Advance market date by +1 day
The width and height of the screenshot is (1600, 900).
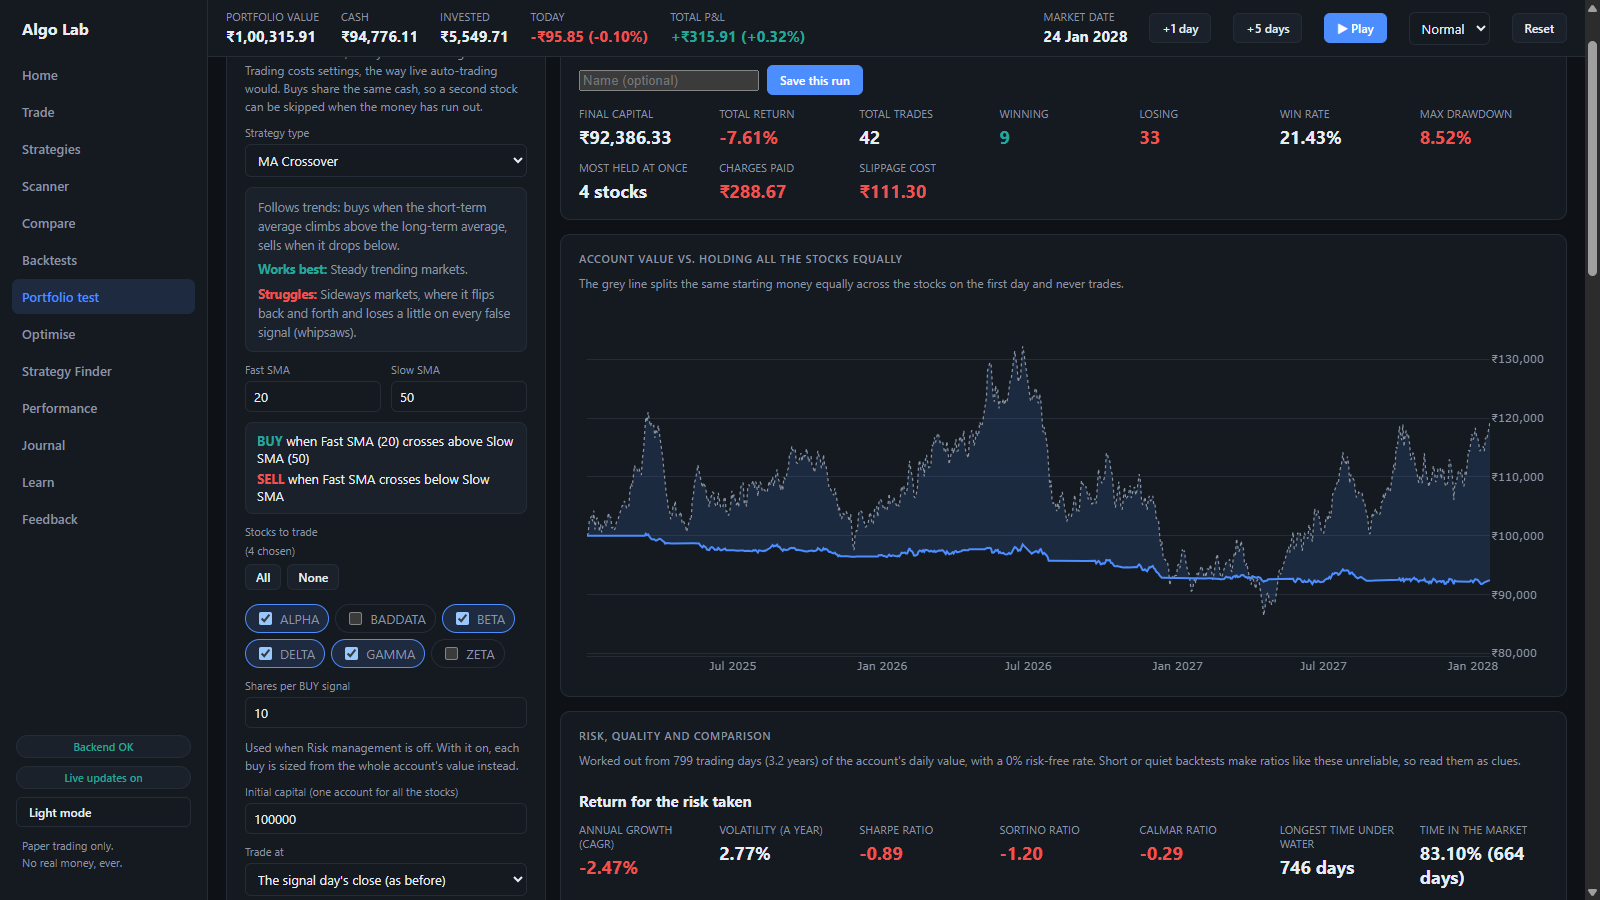click(x=1180, y=29)
